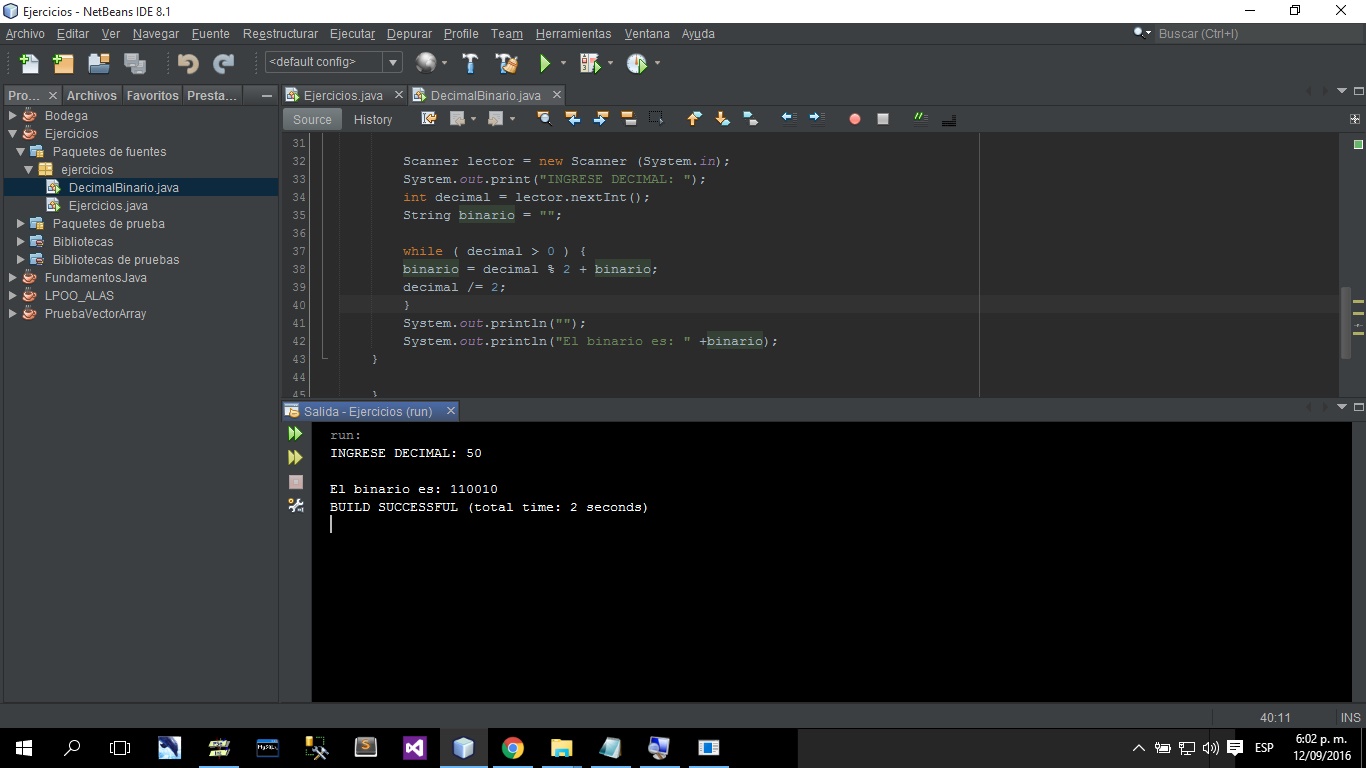Open Google Chrome from the taskbar
This screenshot has width=1366, height=768.
click(x=512, y=747)
